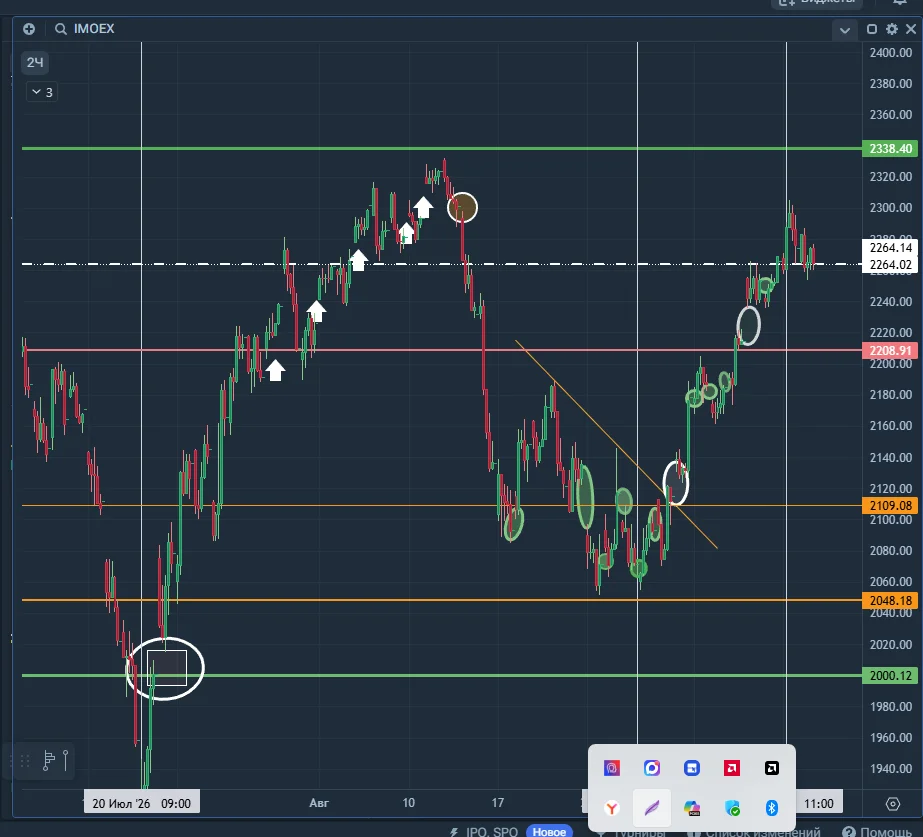Open the blue ring tray icon with red dot

(652, 768)
